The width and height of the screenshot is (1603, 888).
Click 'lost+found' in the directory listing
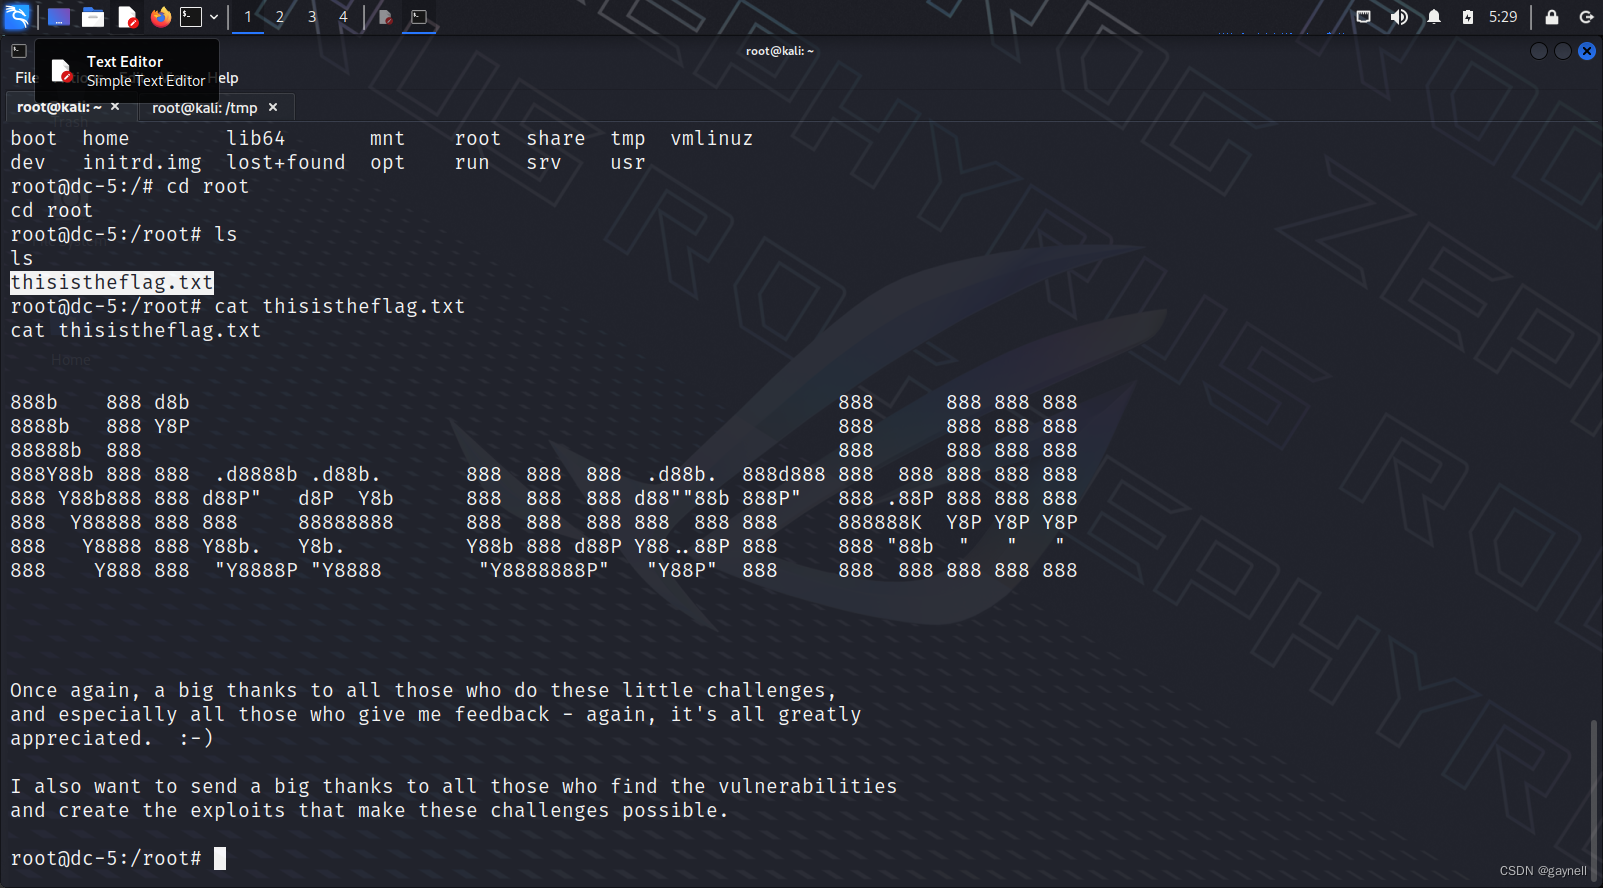click(x=286, y=163)
